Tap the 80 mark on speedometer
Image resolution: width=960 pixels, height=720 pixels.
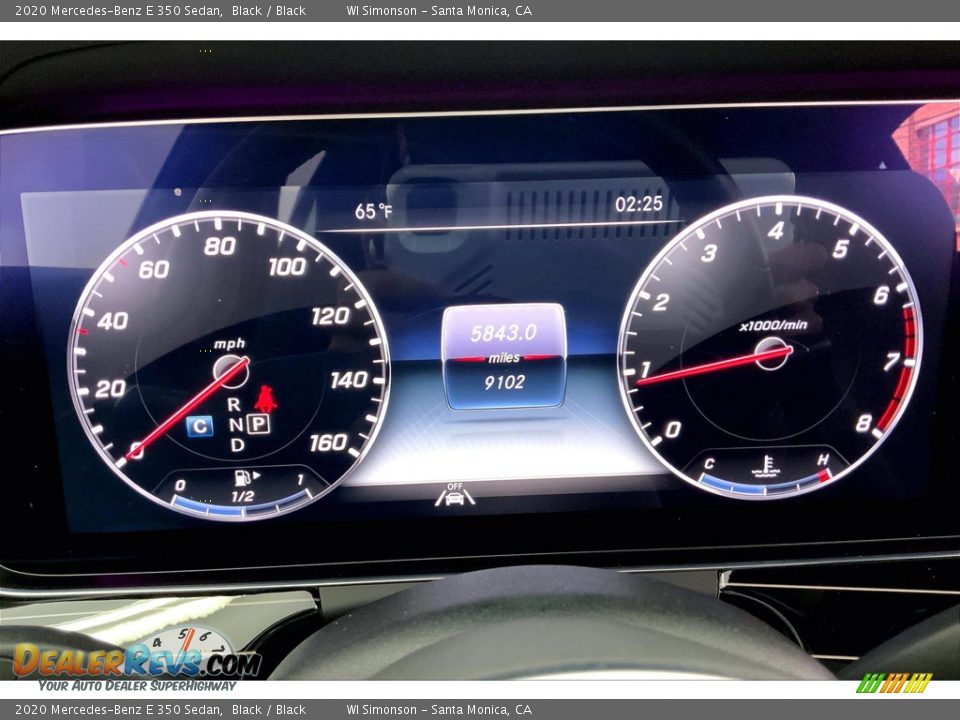tap(220, 246)
